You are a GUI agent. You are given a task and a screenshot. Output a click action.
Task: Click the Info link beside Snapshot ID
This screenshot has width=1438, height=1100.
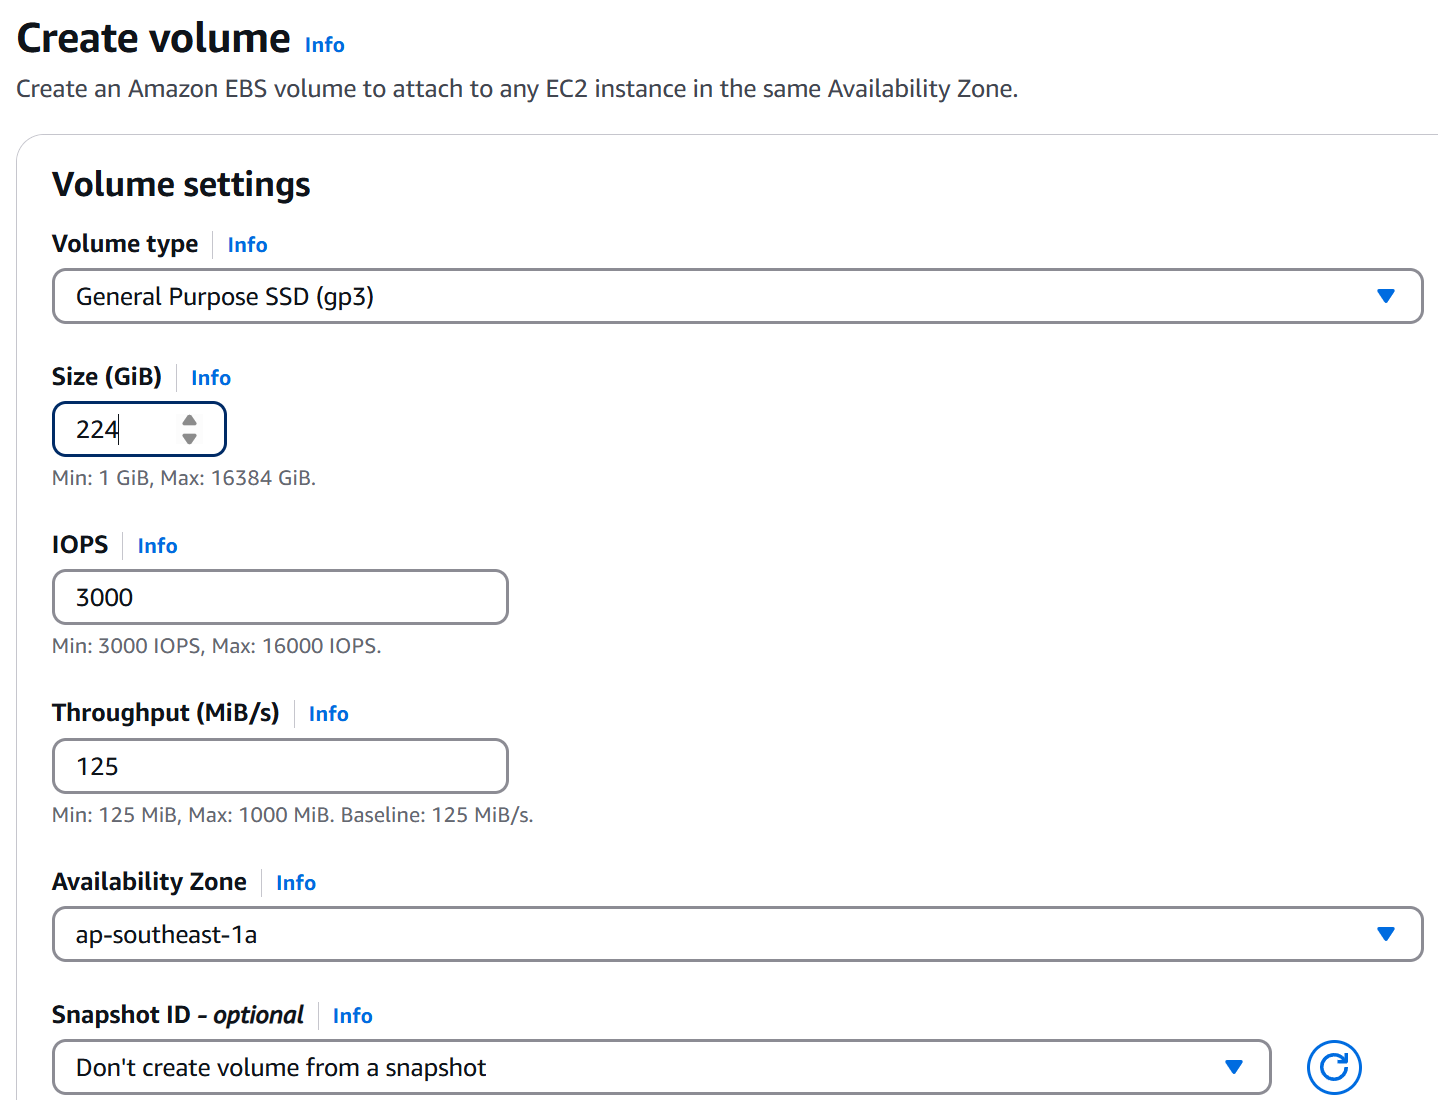[352, 1015]
